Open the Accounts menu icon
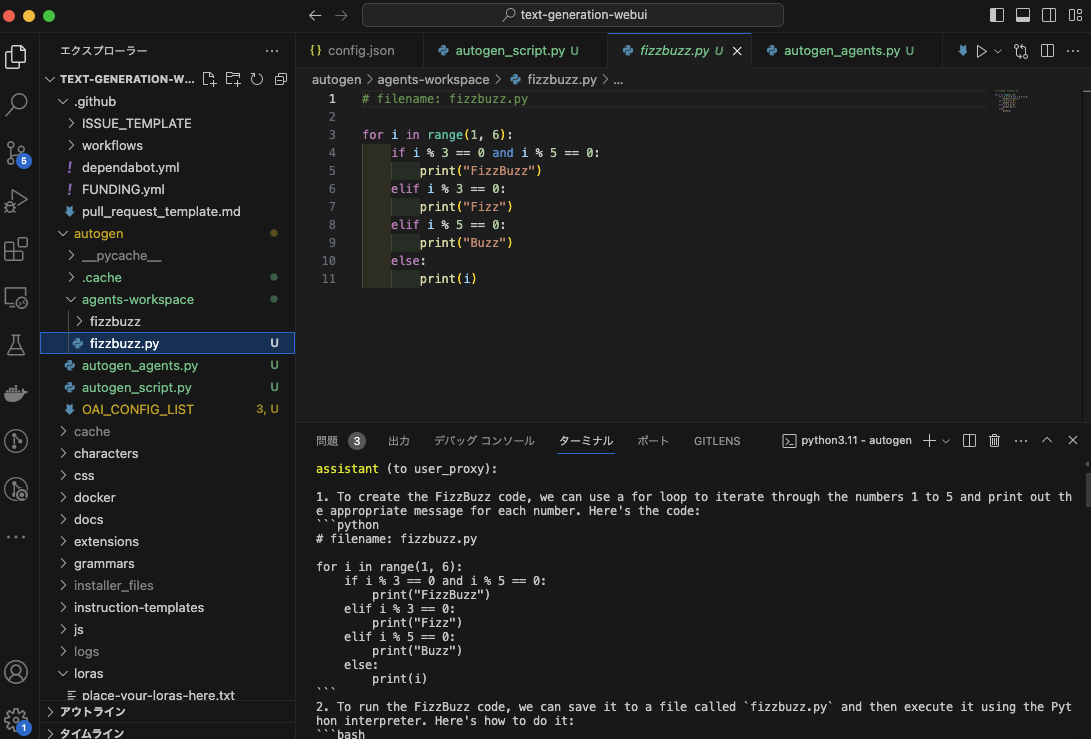1091x739 pixels. tap(16, 672)
